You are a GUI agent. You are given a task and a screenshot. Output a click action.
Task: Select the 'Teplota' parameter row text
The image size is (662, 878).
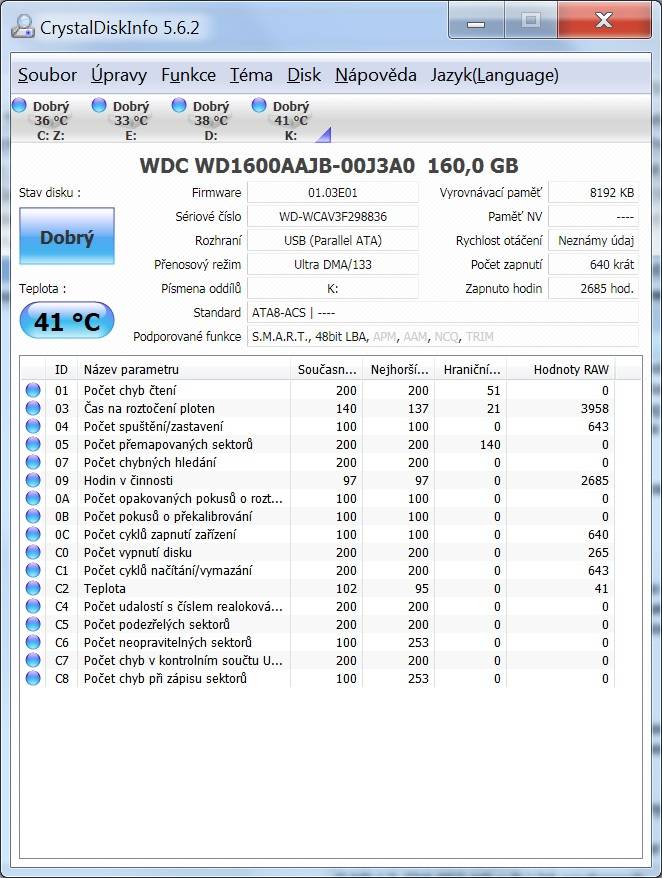tap(105, 589)
